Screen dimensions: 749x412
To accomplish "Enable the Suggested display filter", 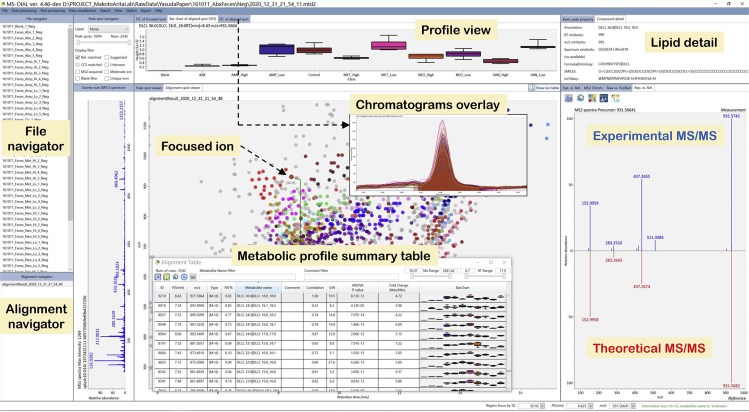I will pyautogui.click(x=107, y=57).
